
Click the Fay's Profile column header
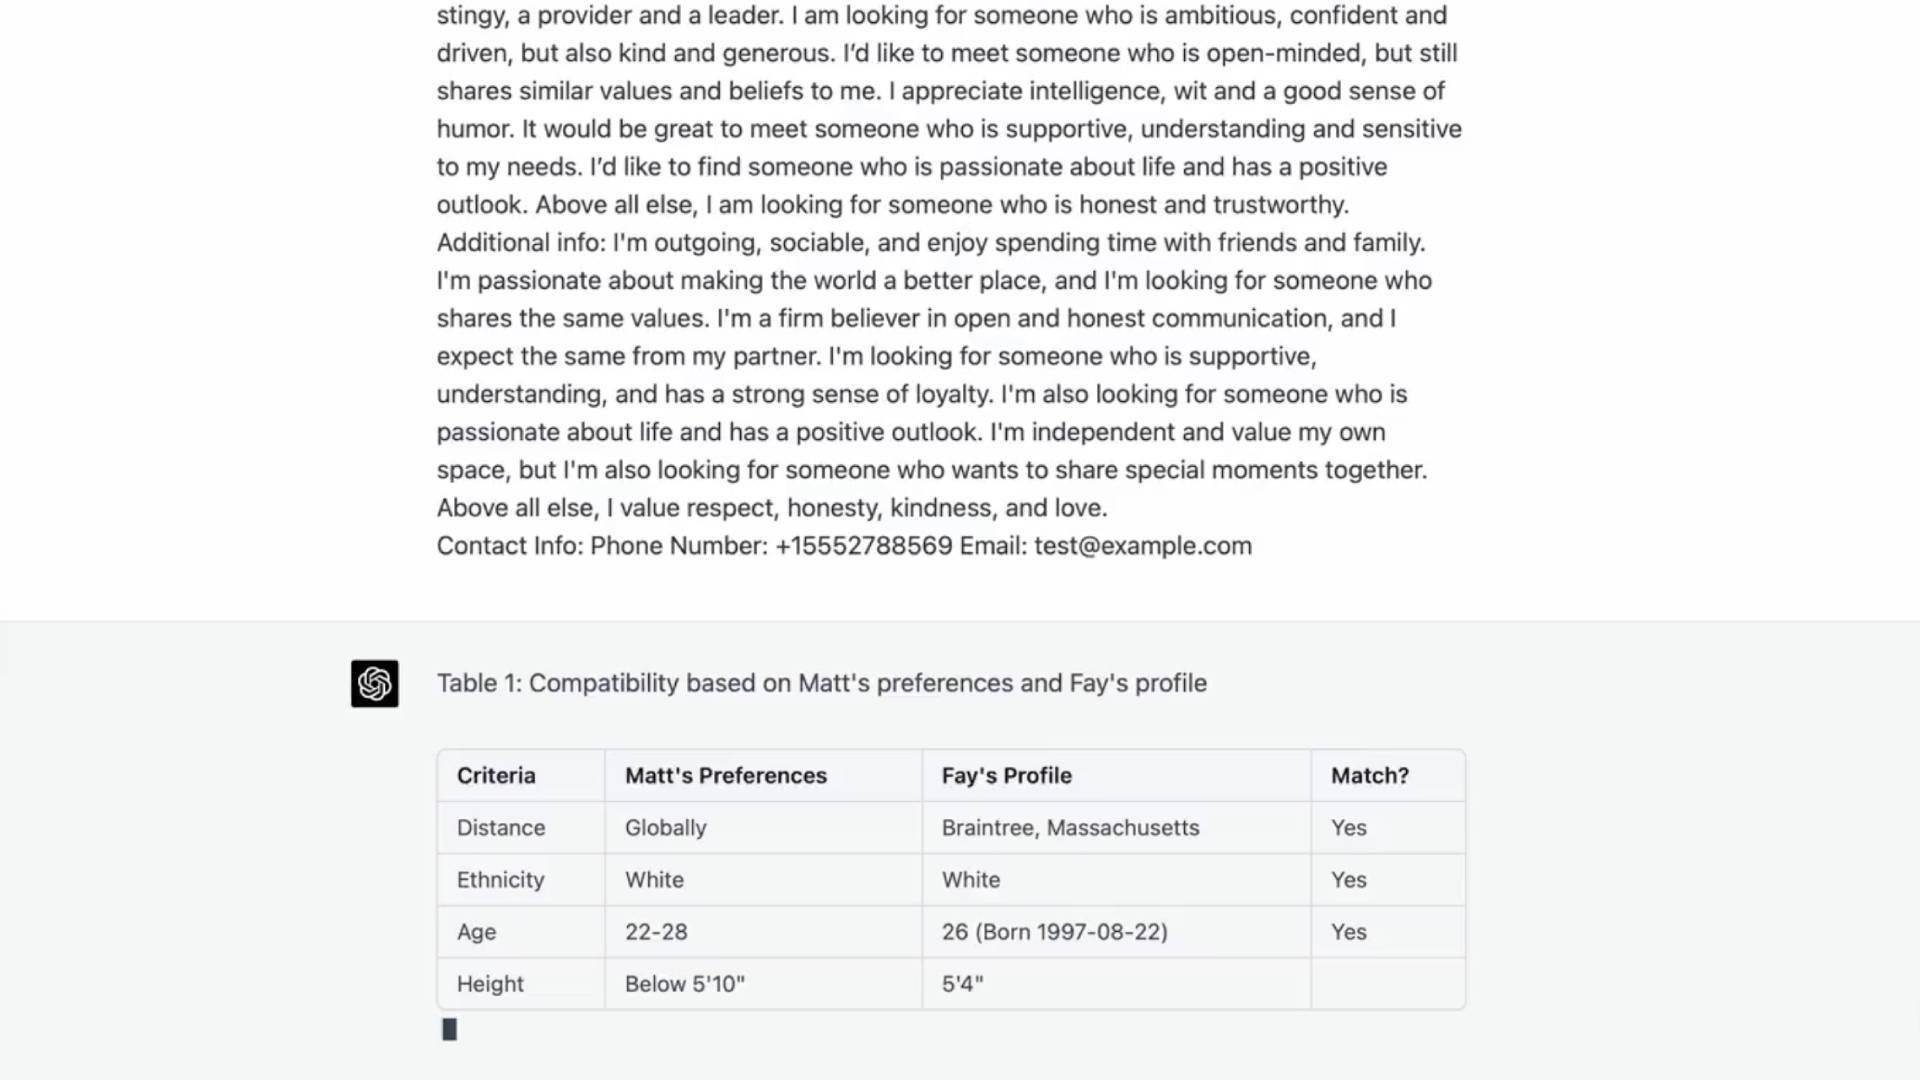(1006, 776)
